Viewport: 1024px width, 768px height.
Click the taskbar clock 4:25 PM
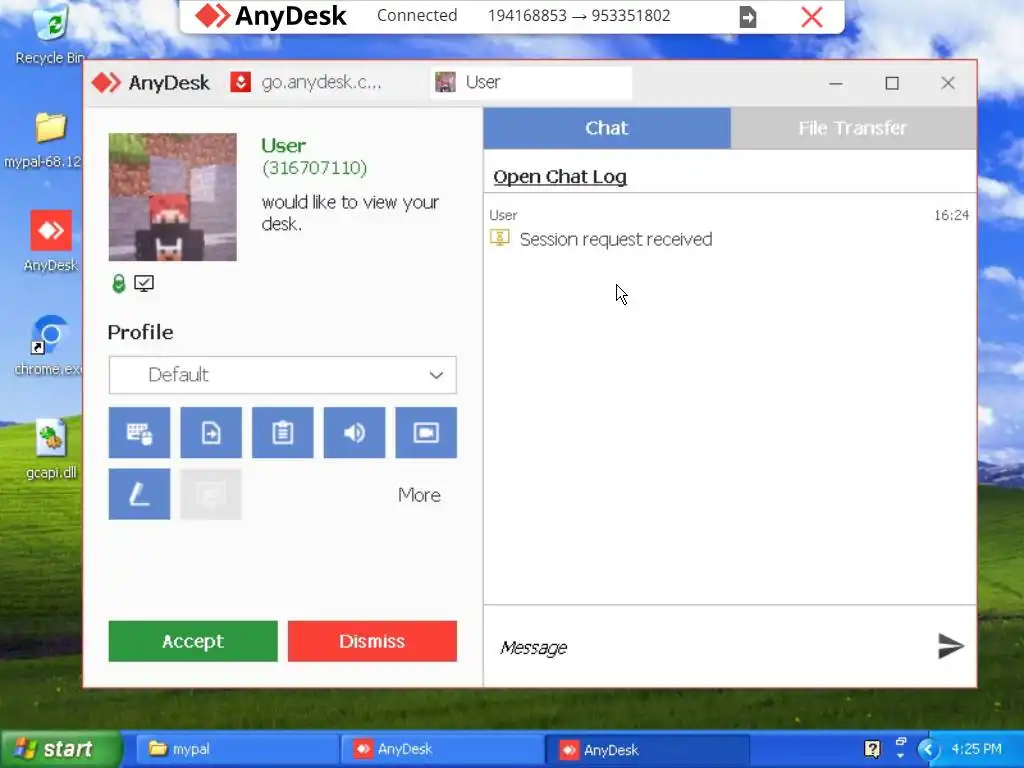(976, 749)
